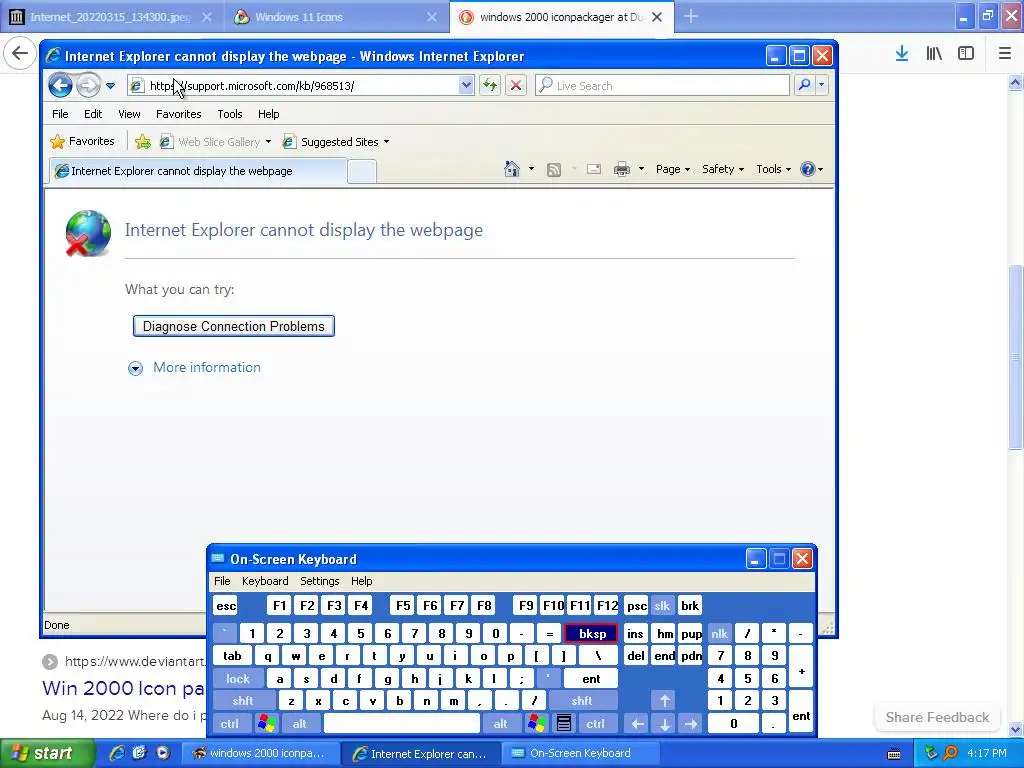The height and width of the screenshot is (768, 1024).
Task: Click the bksp key
Action: (x=591, y=633)
